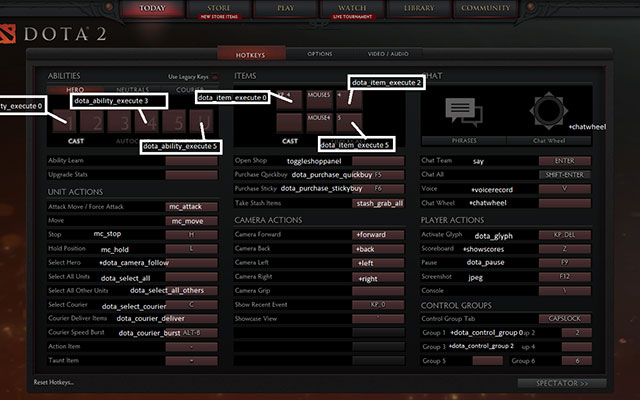Open the LIBRARY section
Viewport: 640px width, 400px height.
(x=419, y=9)
